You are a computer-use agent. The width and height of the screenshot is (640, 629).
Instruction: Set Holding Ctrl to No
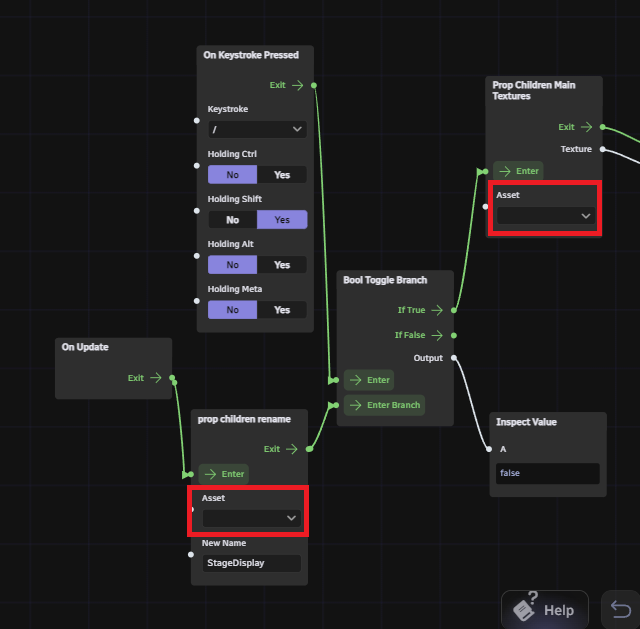coord(233,175)
